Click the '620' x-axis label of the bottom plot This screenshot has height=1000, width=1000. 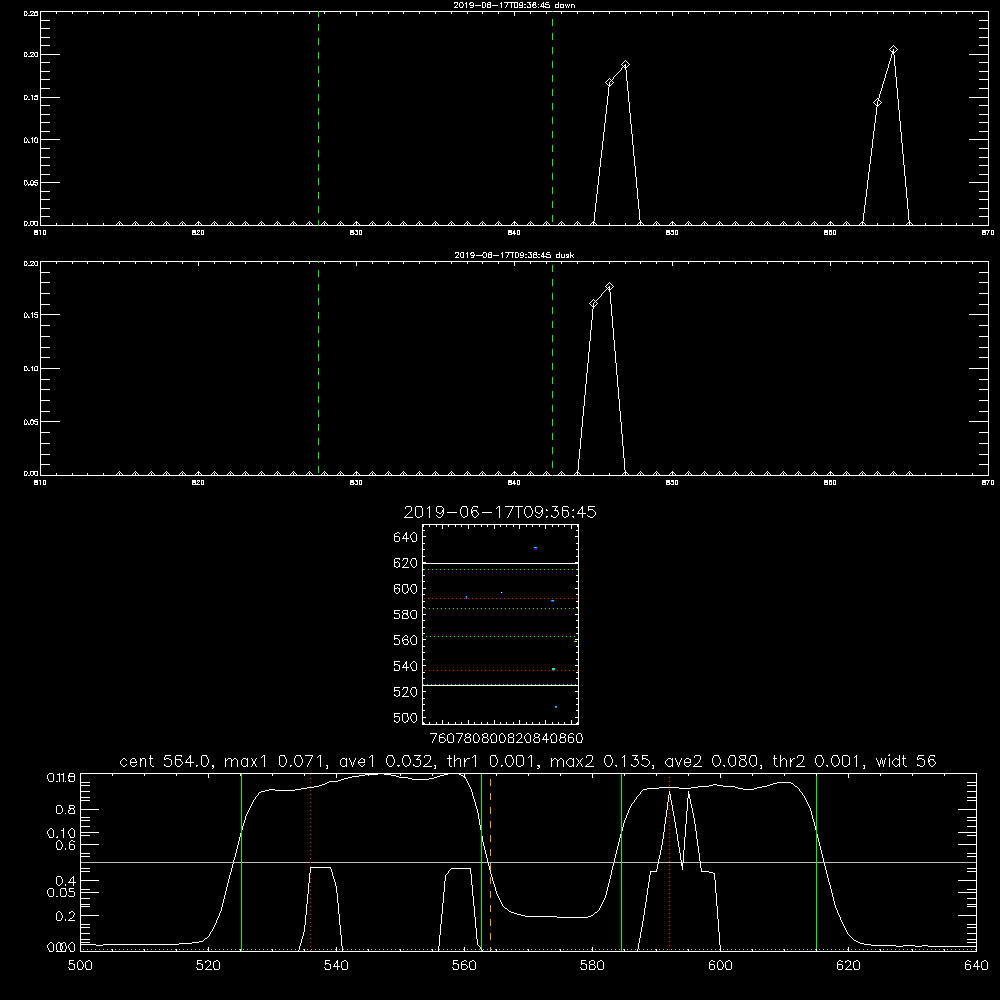click(848, 966)
